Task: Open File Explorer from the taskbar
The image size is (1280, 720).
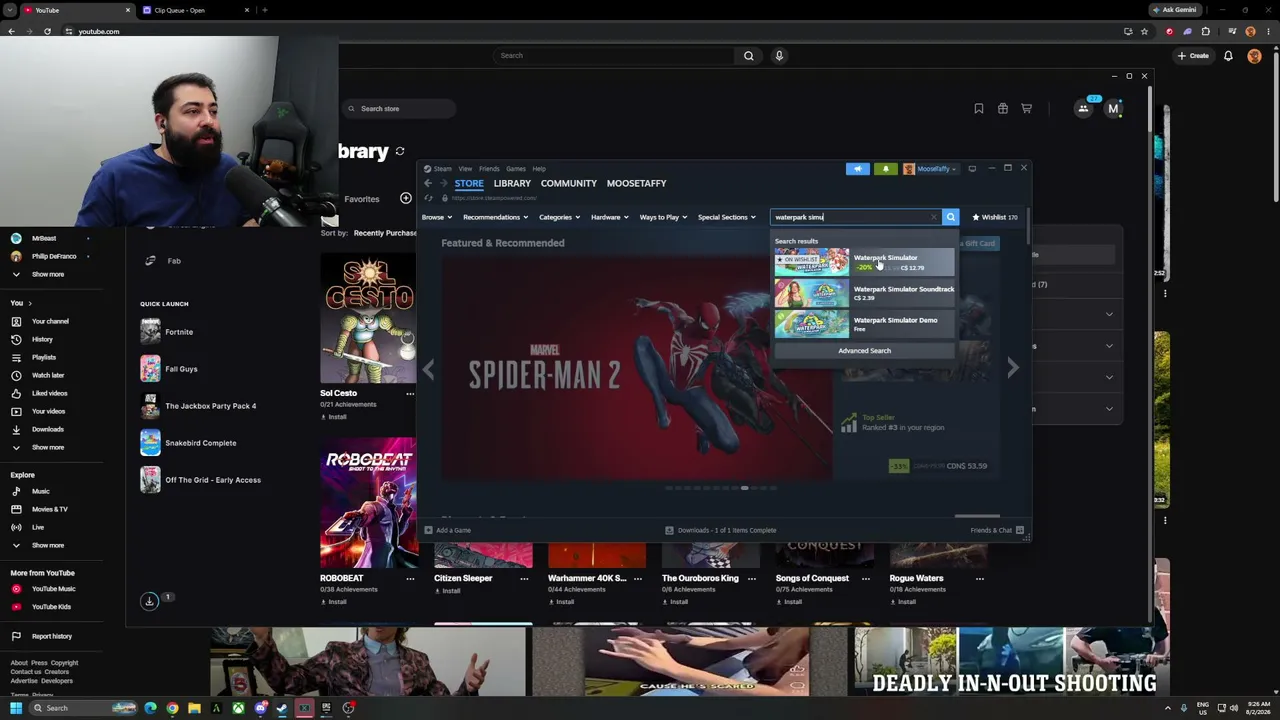Action: pos(194,708)
